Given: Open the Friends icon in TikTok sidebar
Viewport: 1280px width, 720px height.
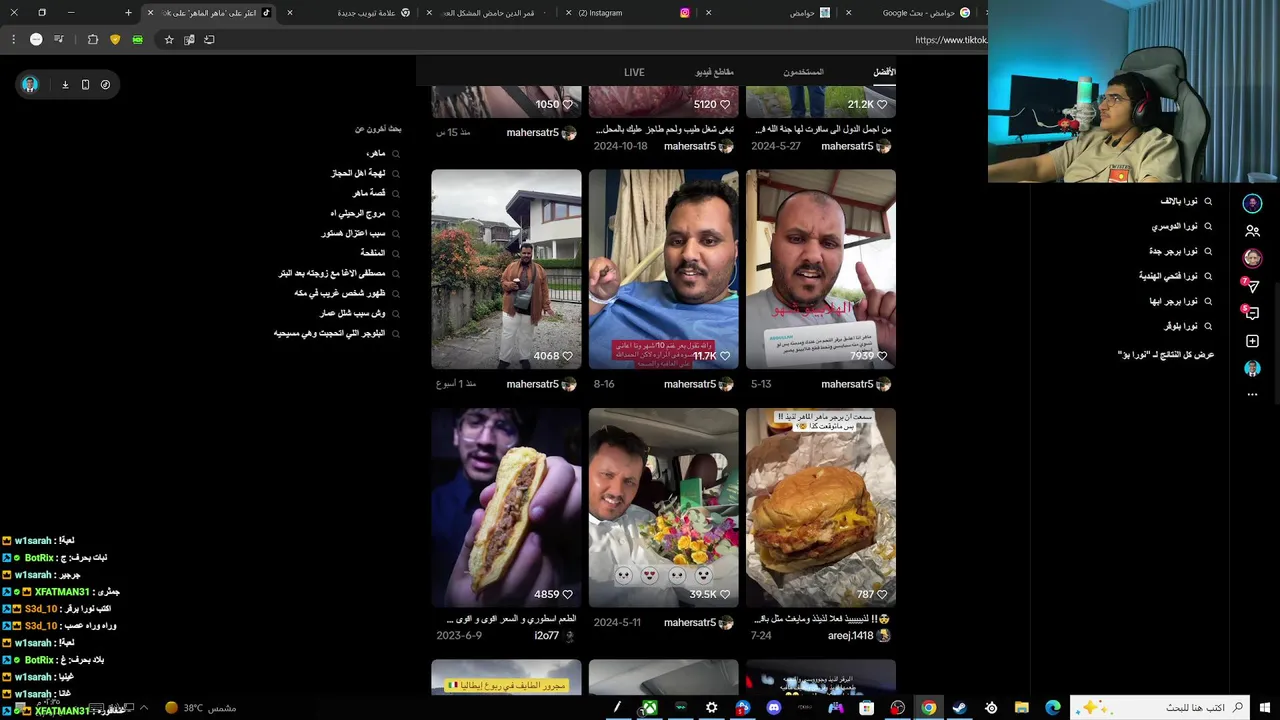Looking at the screenshot, I should (x=1252, y=231).
